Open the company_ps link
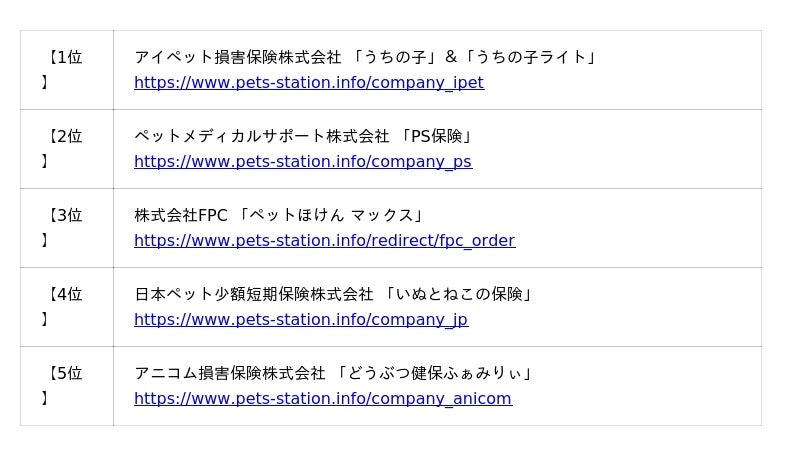The width and height of the screenshot is (800, 456). 302,162
